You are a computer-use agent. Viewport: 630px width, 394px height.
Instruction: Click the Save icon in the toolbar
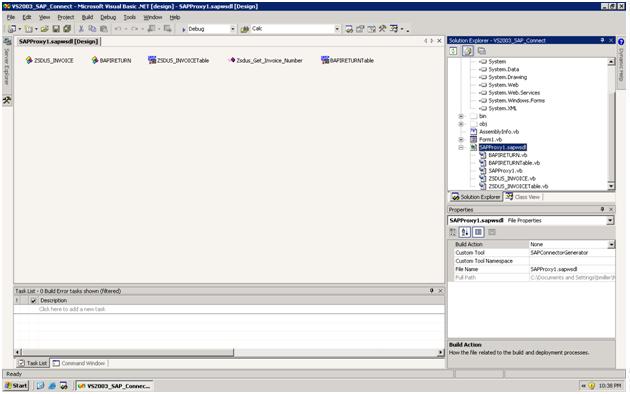coord(56,29)
